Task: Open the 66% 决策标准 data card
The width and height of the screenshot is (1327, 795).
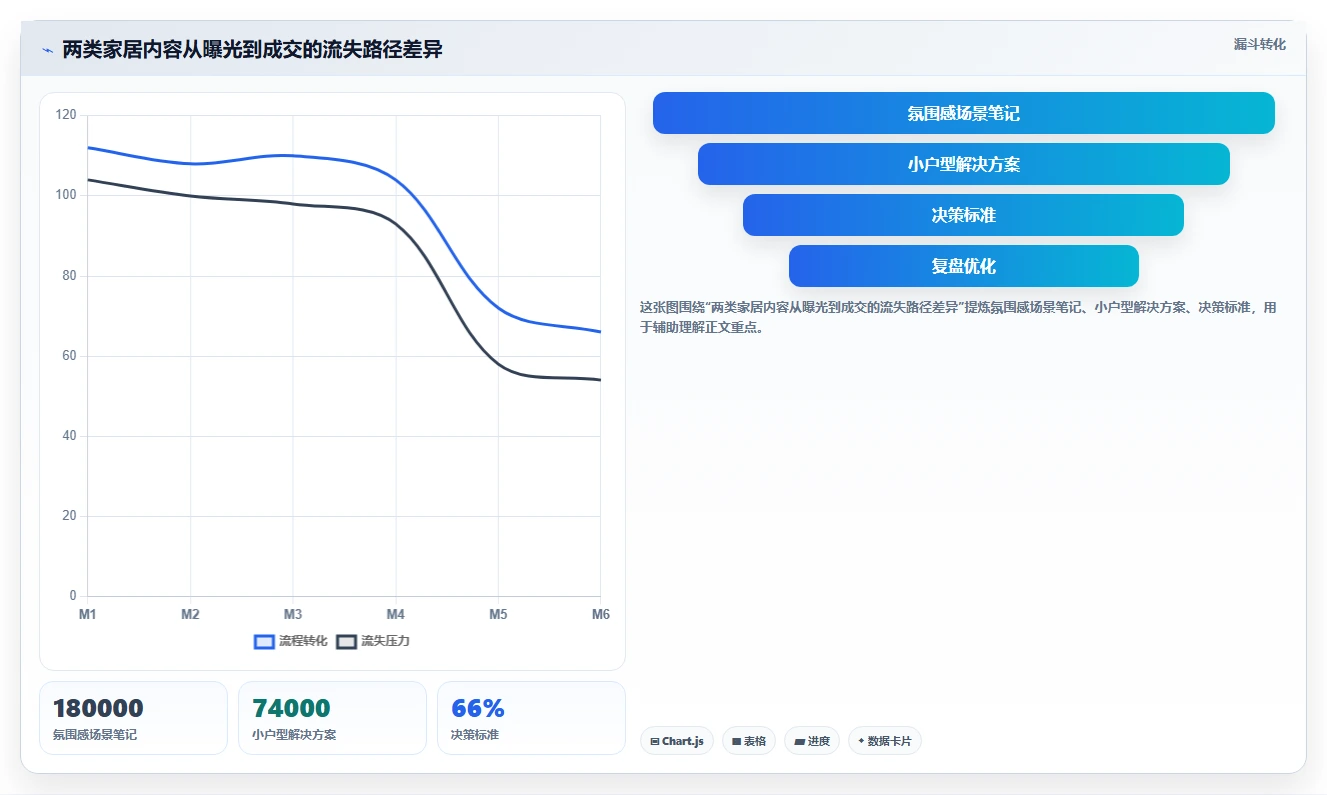Action: [531, 718]
